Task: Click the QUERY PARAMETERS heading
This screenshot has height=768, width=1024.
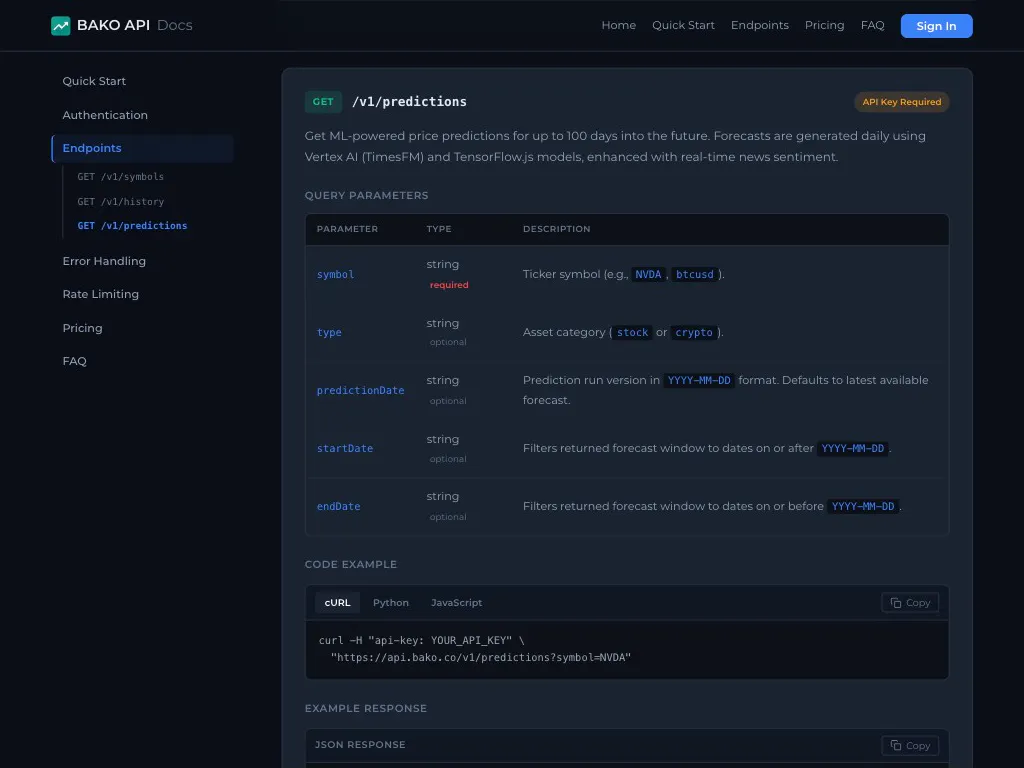Action: 366,195
